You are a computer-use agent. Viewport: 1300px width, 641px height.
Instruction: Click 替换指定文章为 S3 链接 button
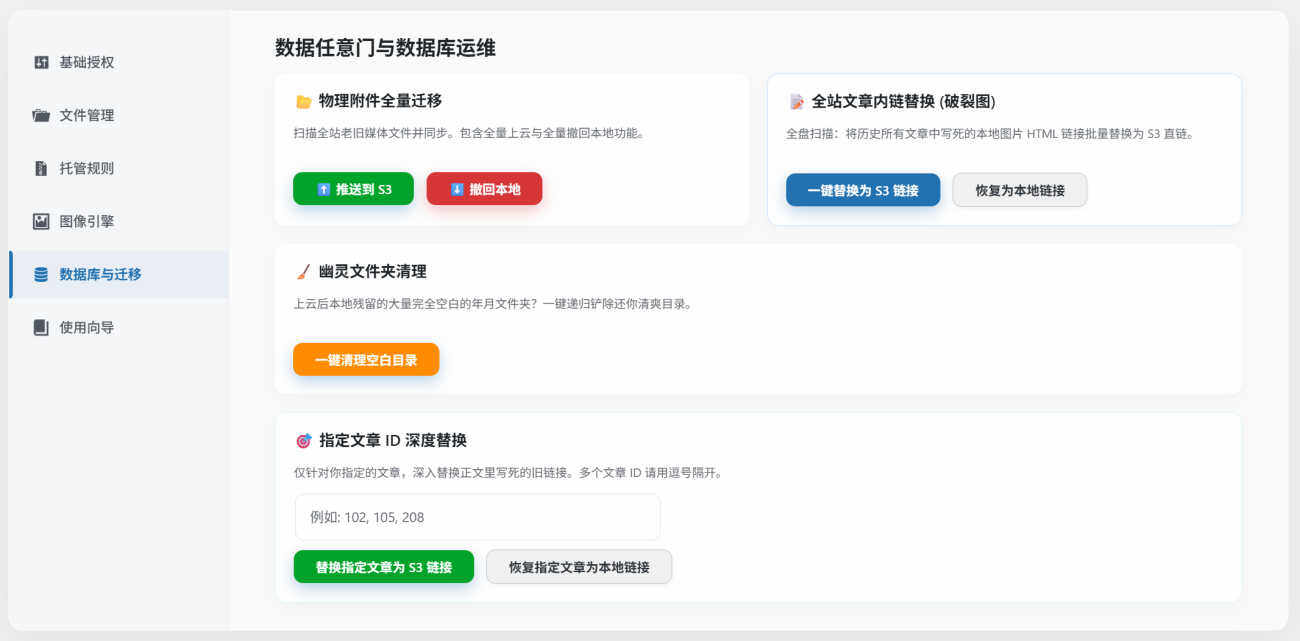tap(383, 567)
